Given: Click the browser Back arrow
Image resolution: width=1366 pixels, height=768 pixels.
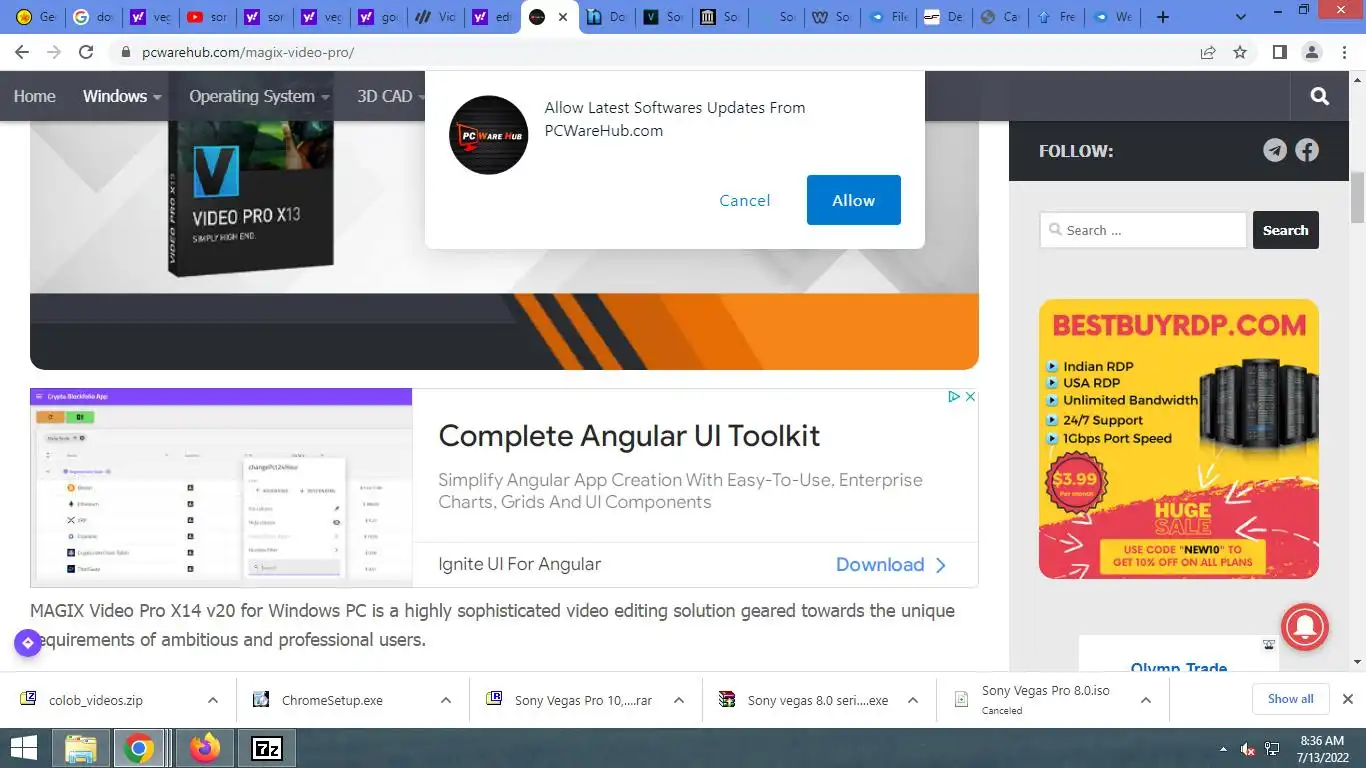Looking at the screenshot, I should (x=24, y=52).
